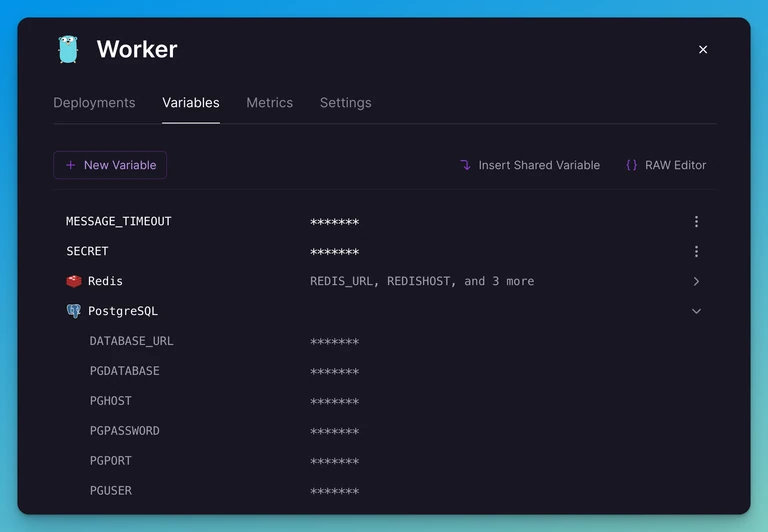
Task: Go to the Settings tab
Action: coord(345,102)
